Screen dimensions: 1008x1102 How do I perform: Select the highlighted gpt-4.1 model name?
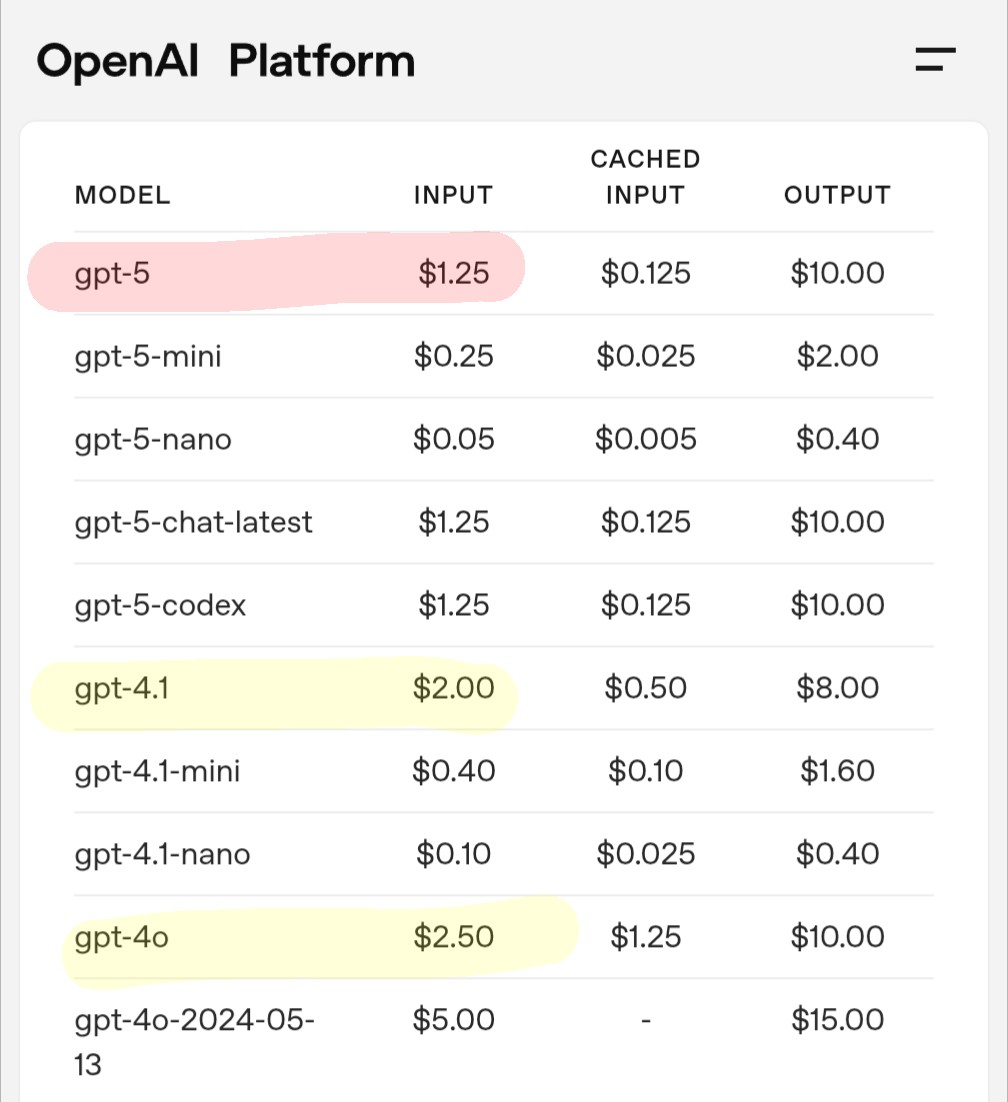[x=122, y=688]
